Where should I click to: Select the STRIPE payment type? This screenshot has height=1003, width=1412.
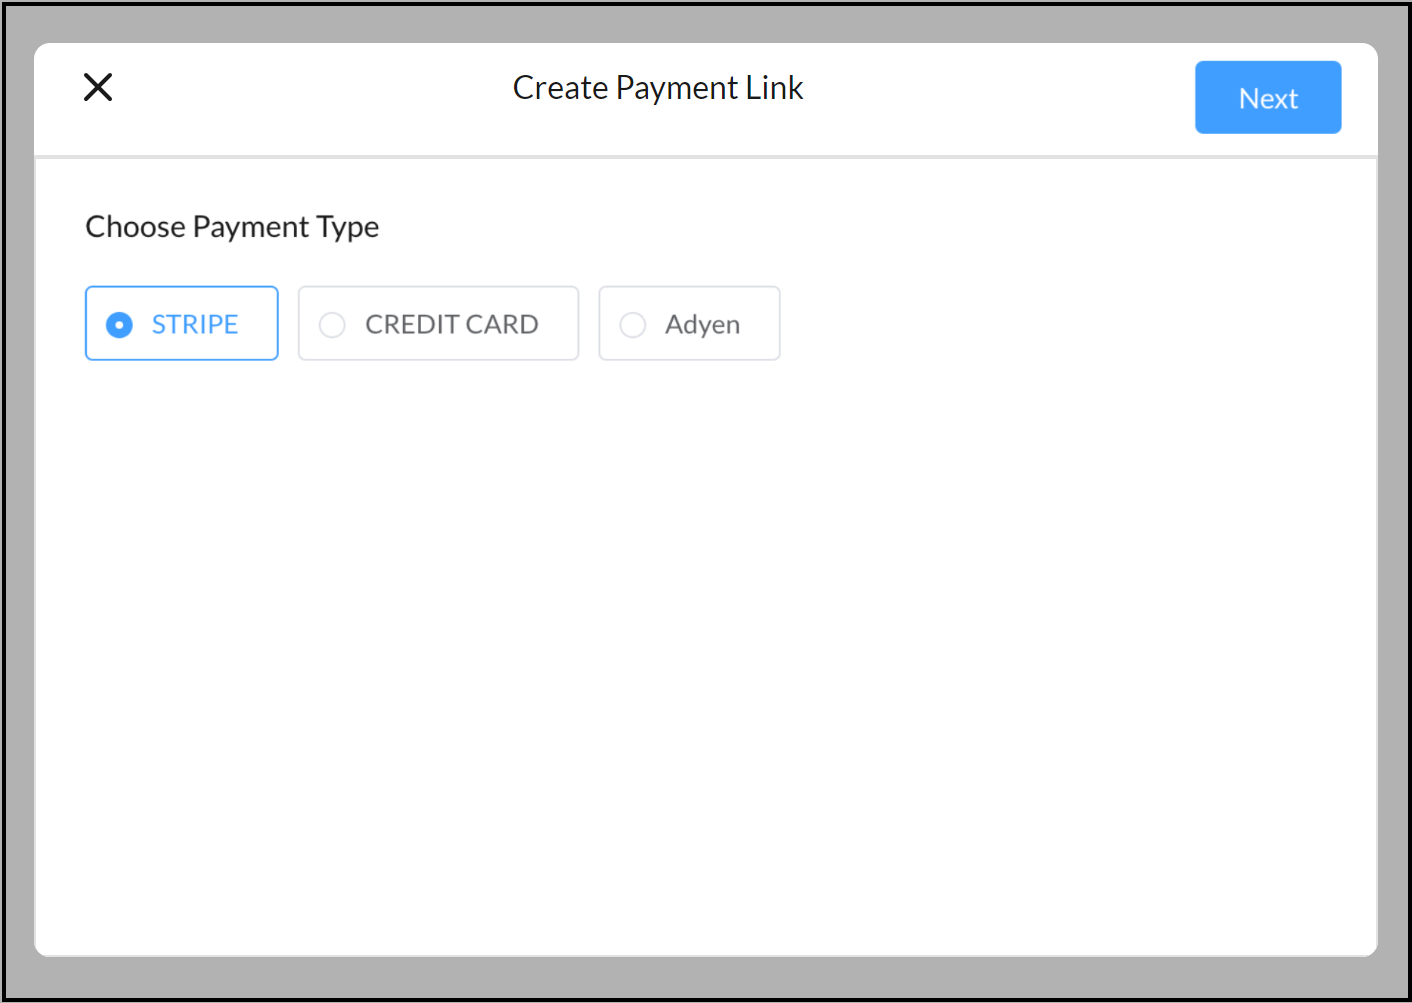click(x=181, y=323)
